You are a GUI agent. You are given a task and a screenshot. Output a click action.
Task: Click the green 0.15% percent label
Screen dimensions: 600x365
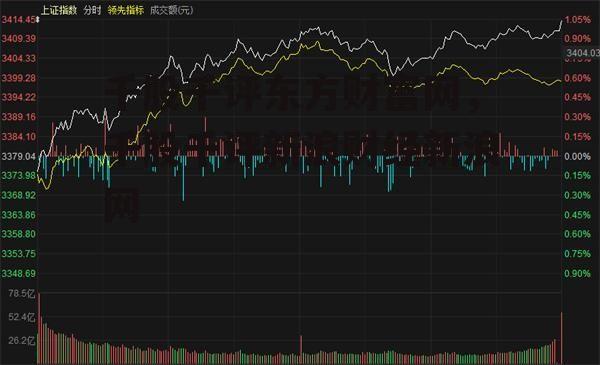(x=578, y=176)
